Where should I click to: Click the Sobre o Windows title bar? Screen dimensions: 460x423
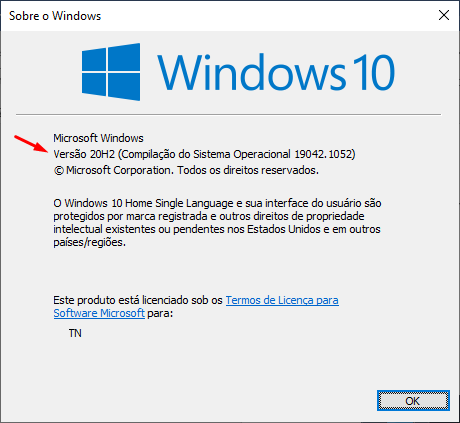click(x=218, y=16)
